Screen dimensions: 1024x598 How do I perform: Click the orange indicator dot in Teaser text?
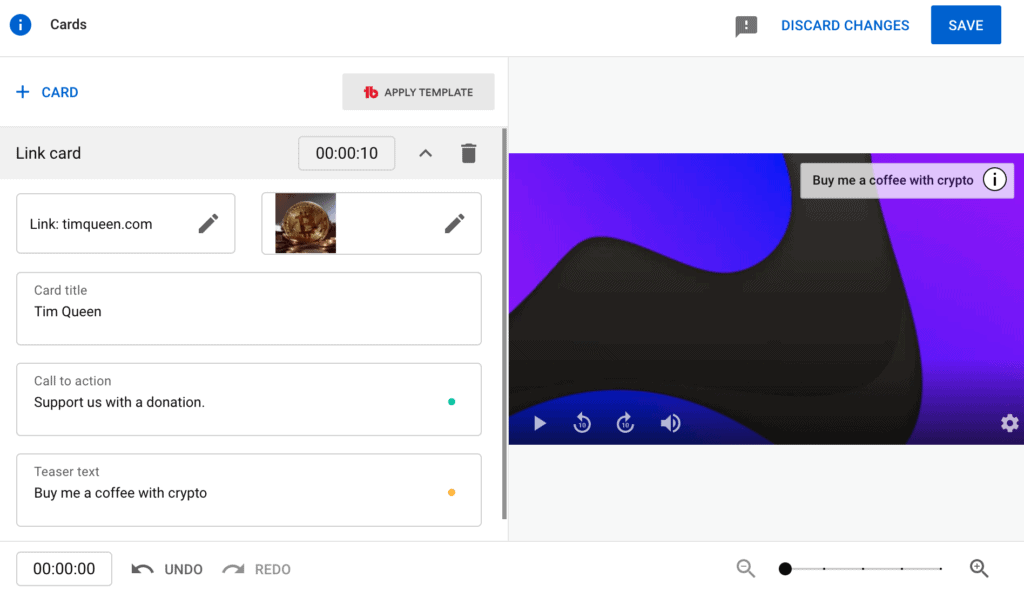[x=451, y=492]
